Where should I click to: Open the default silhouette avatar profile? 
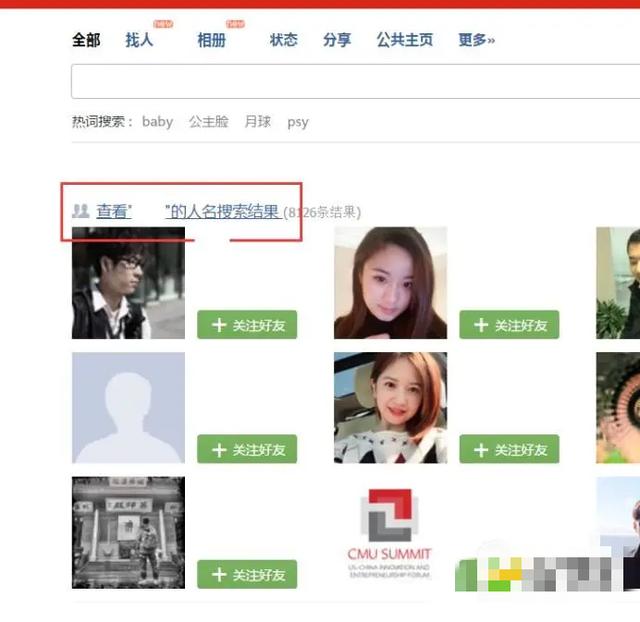(128, 408)
